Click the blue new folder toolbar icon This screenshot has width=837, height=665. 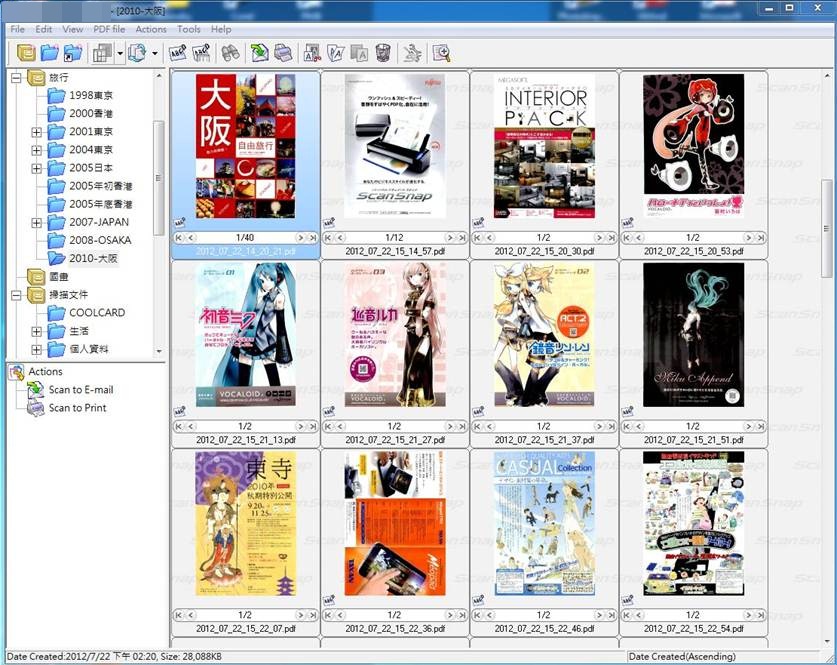(50, 52)
